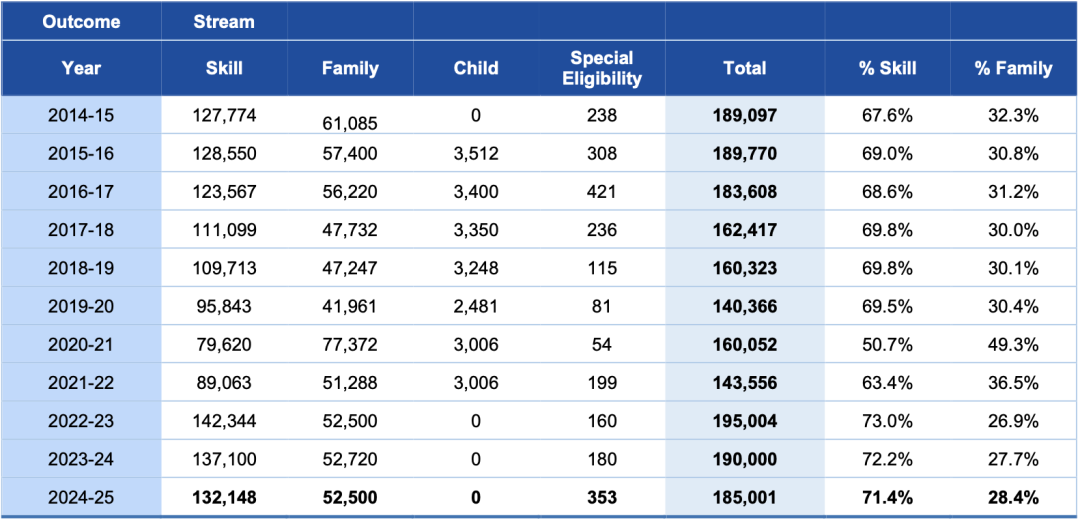Image resolution: width=1080 pixels, height=520 pixels.
Task: Click the Total column header
Action: coord(745,68)
